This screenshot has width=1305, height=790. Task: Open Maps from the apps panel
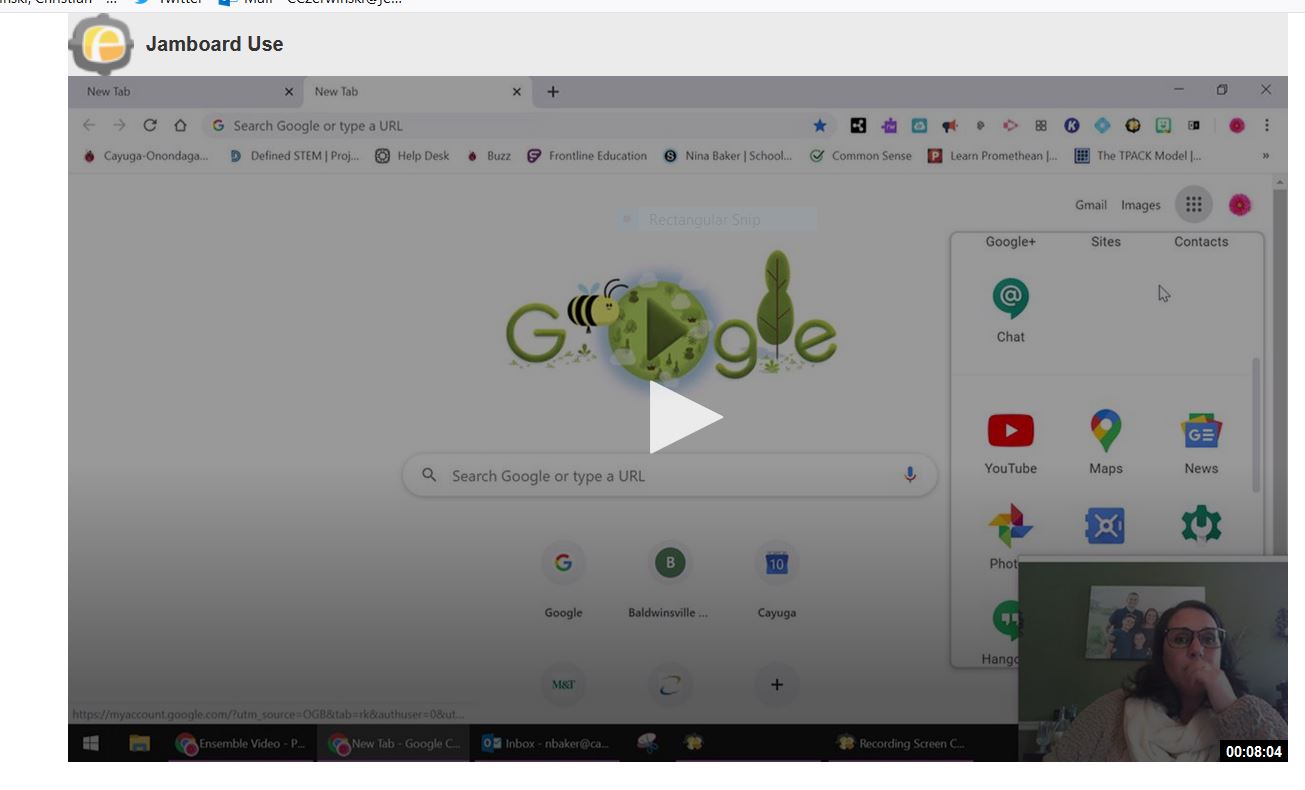(x=1105, y=442)
